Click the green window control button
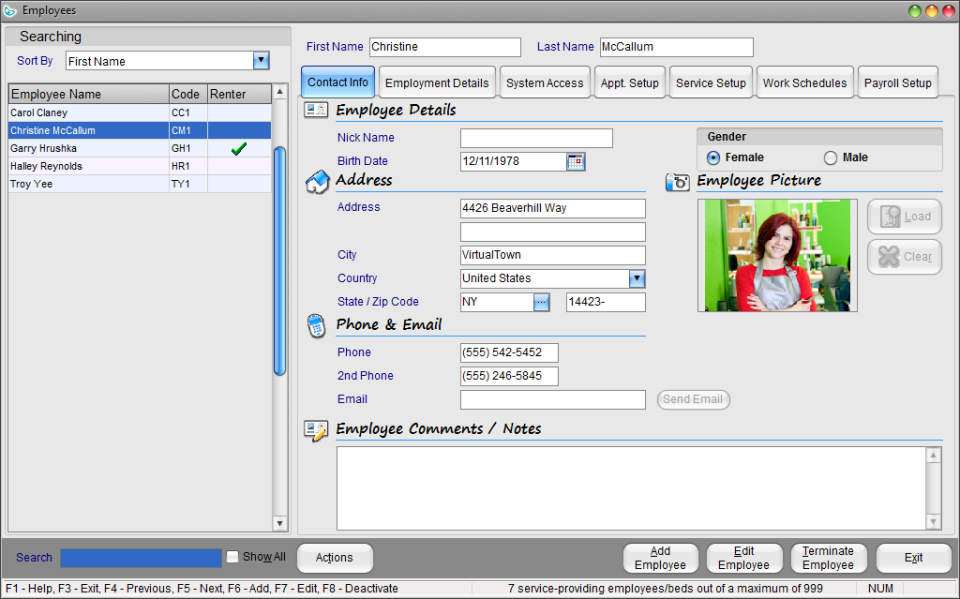This screenshot has height=599, width=960. pos(914,11)
